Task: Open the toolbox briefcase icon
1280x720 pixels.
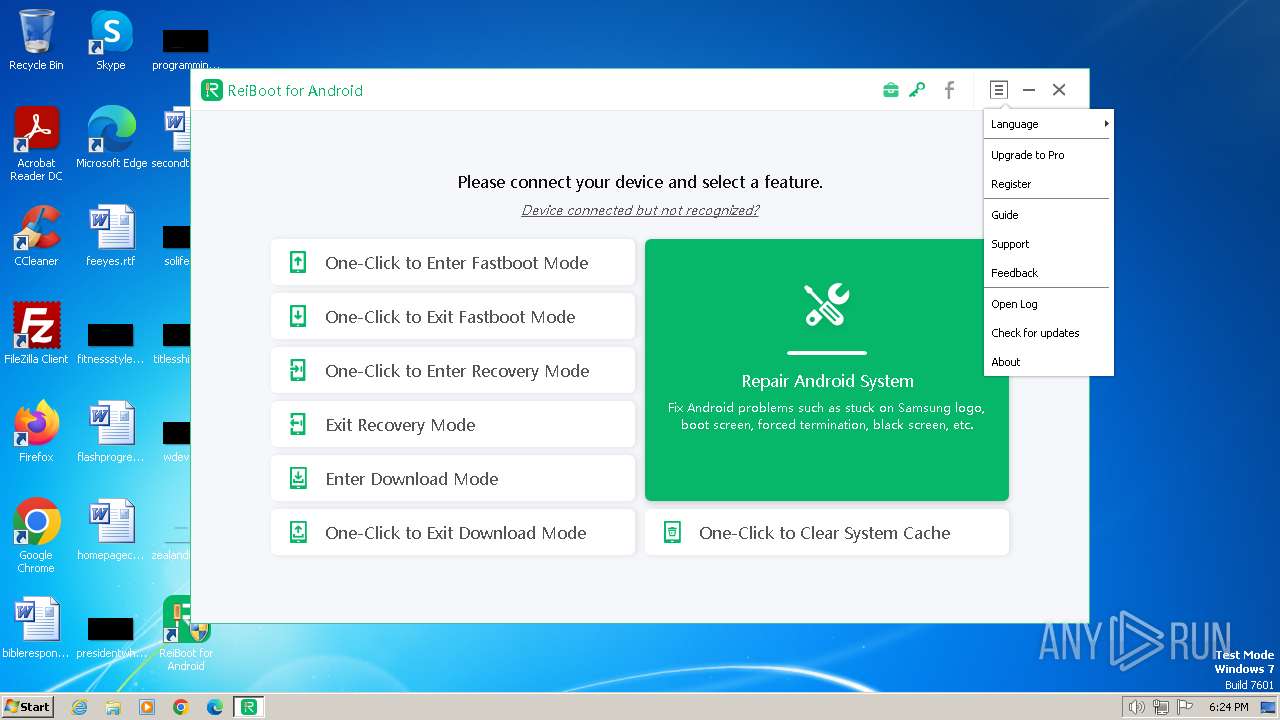Action: [x=891, y=90]
